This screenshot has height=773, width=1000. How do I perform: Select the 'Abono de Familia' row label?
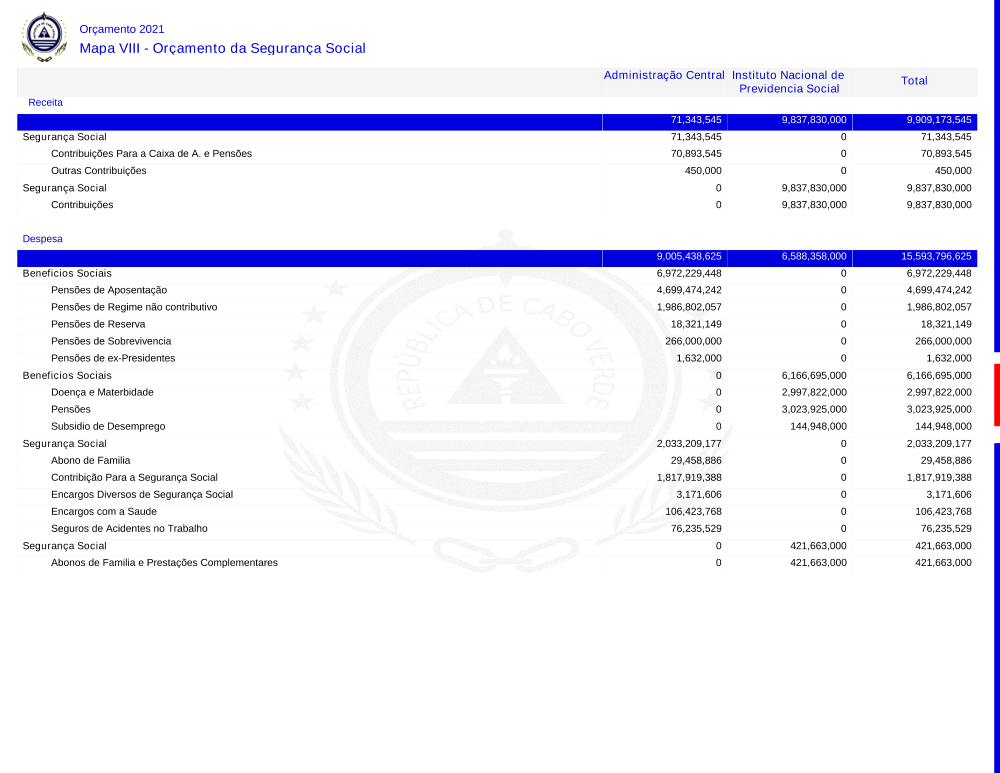point(90,460)
